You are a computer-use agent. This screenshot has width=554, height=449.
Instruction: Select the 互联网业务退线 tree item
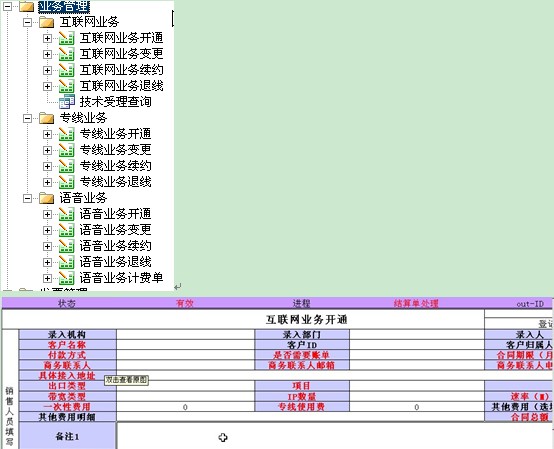point(122,86)
